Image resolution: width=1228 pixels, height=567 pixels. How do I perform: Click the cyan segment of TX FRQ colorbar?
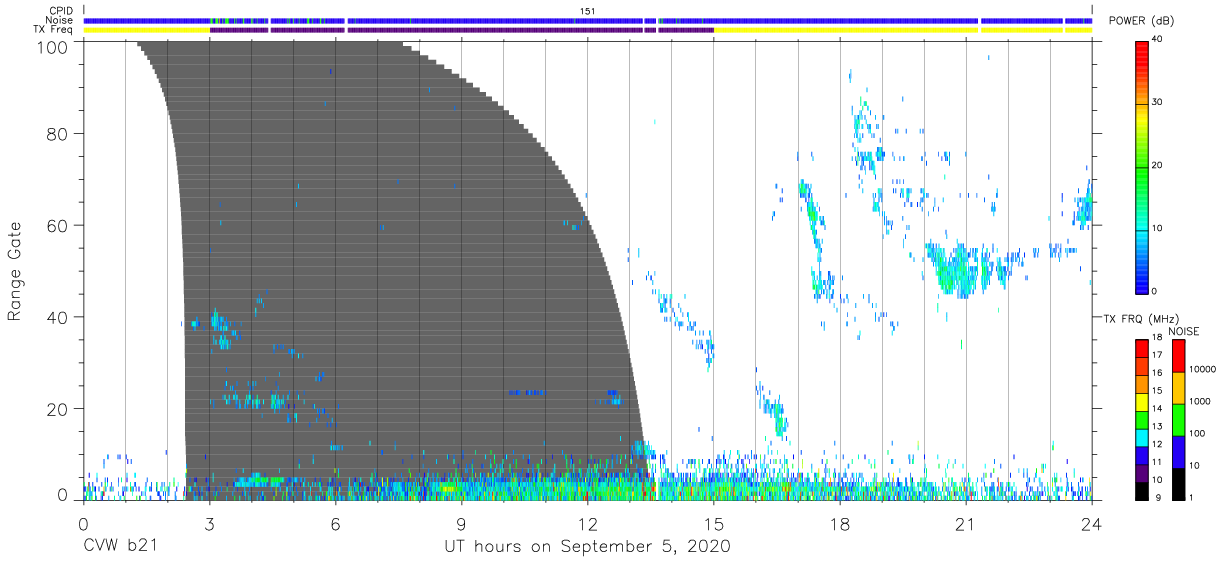point(1141,436)
